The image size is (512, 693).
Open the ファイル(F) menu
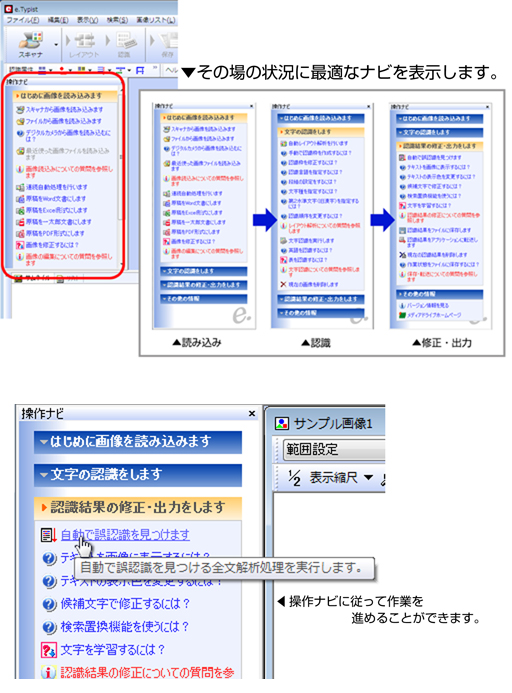(22, 20)
